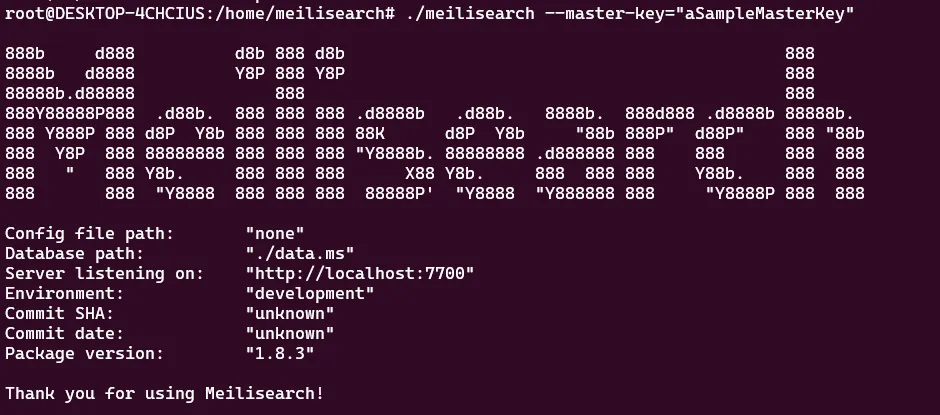Click the "Server listening on:" label
Screen dimensions: 940x415
(x=105, y=273)
